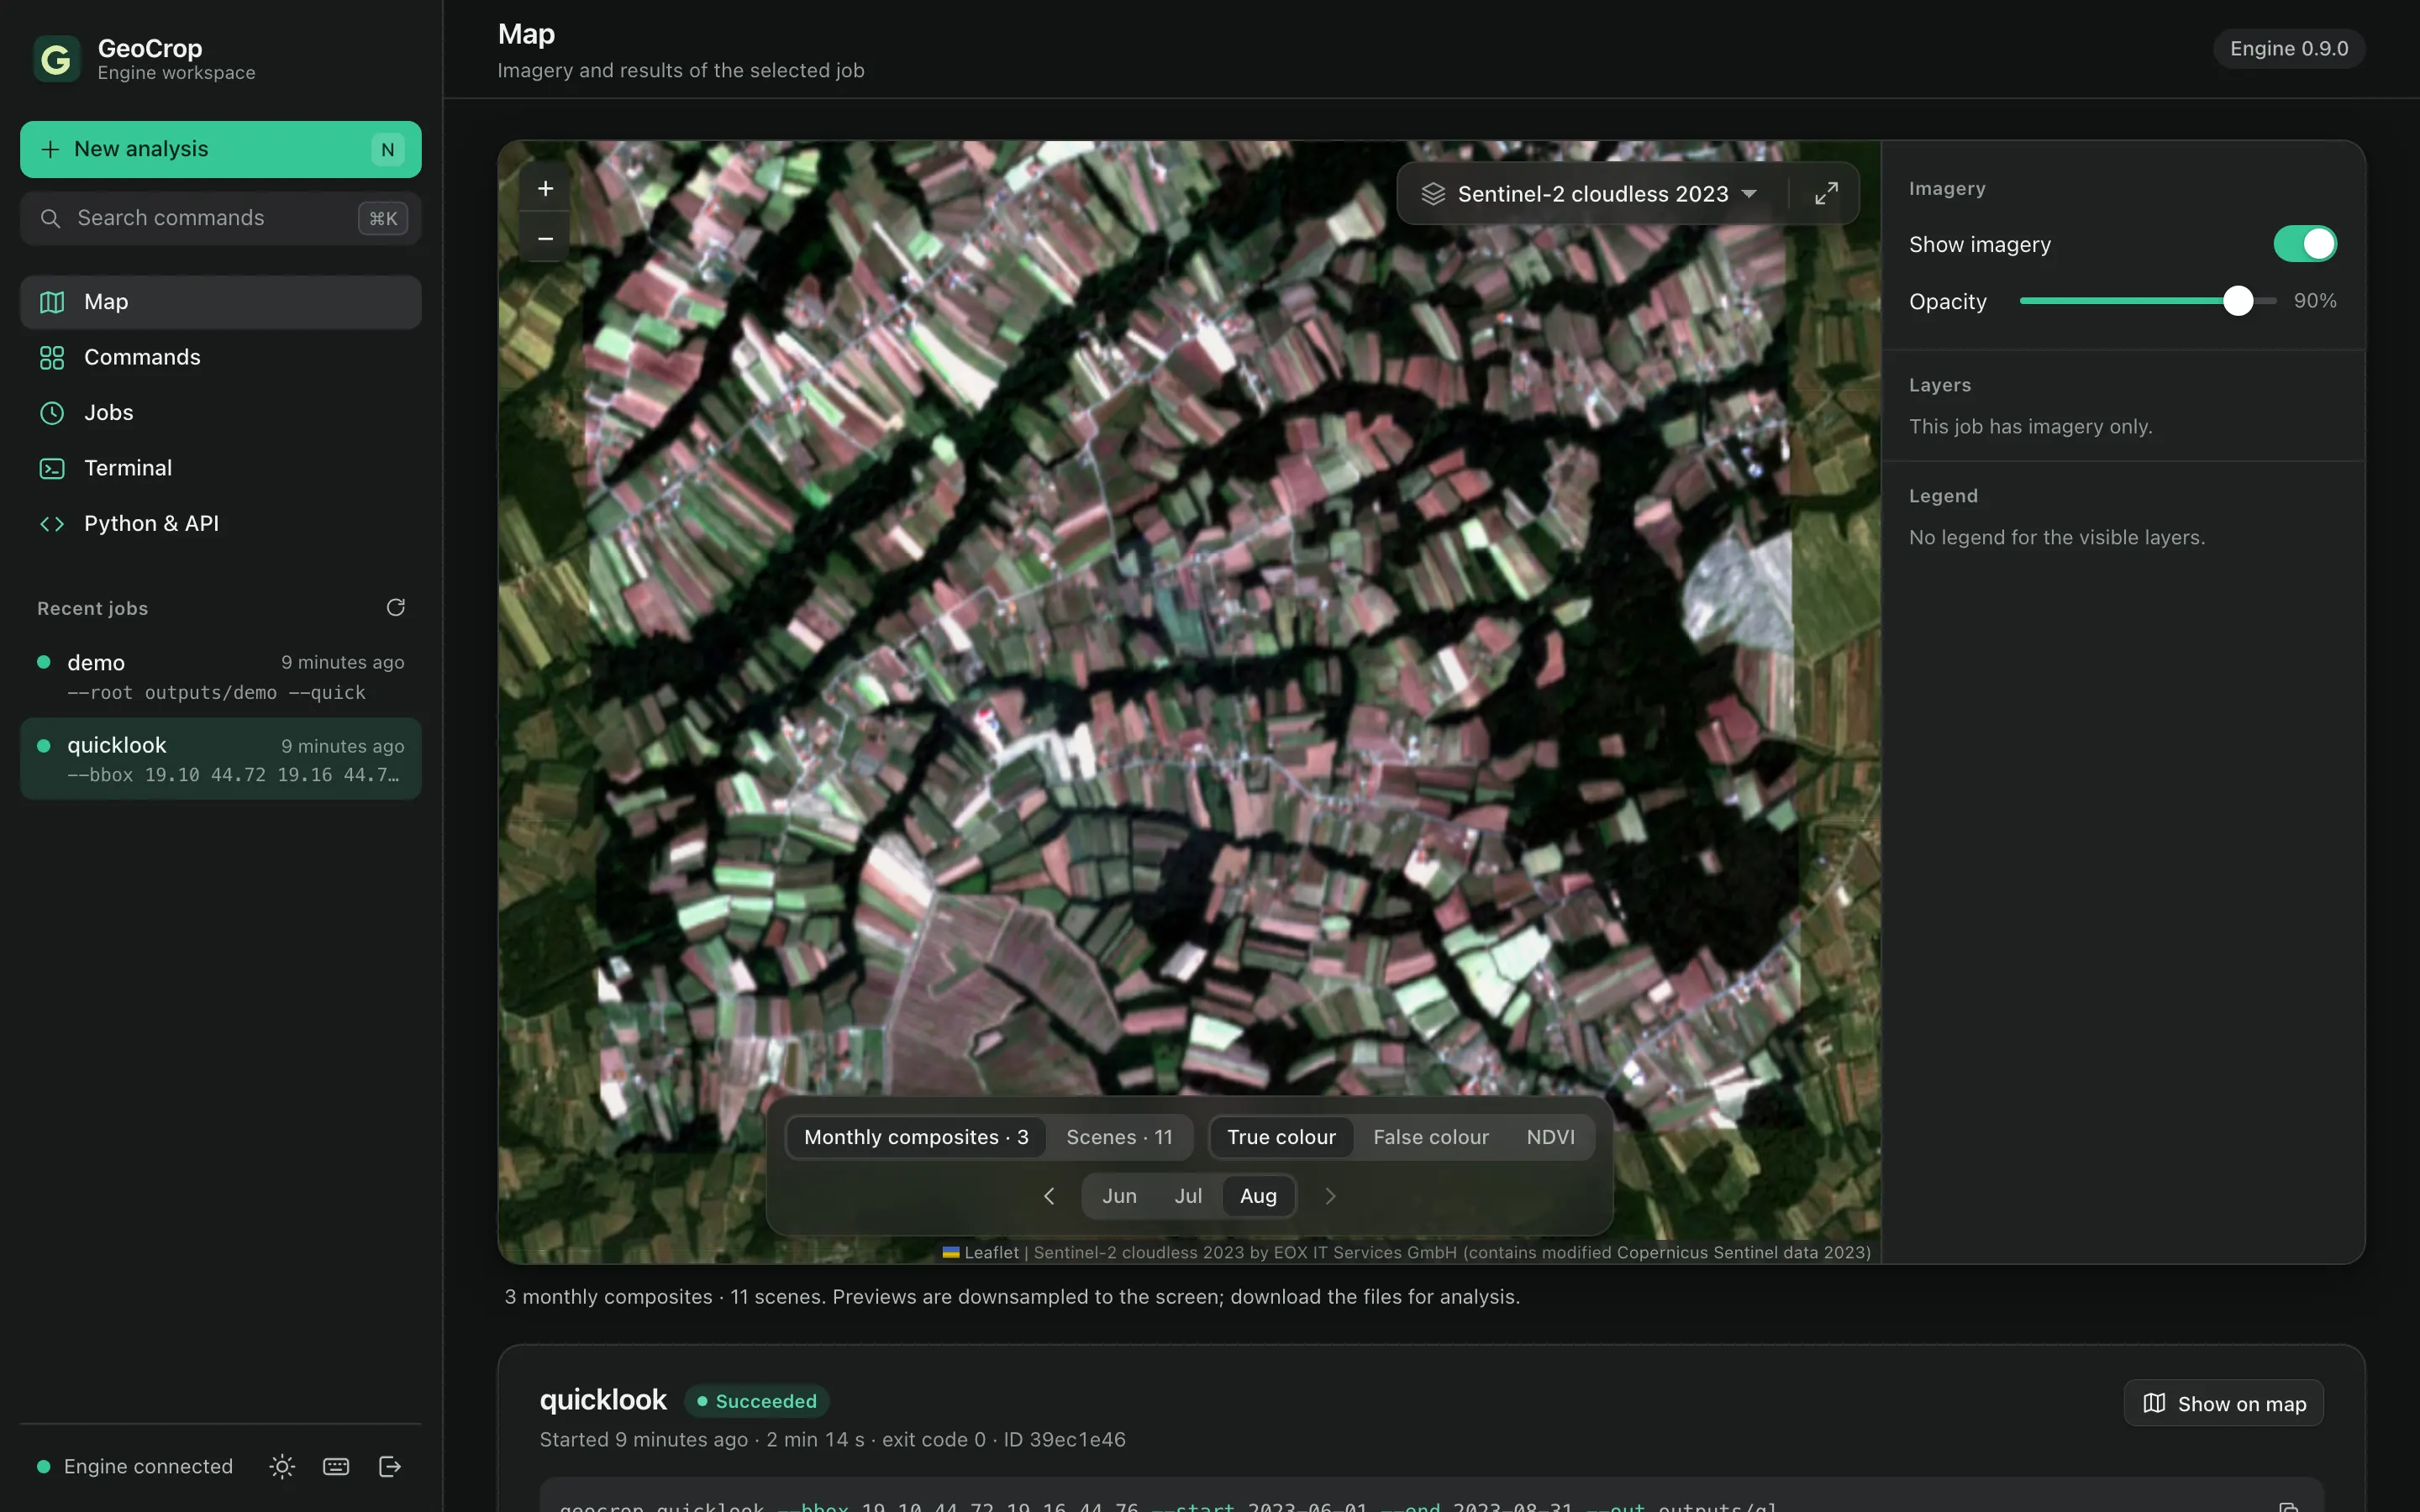Open the Jobs page
Viewport: 2420px width, 1512px height.
click(221, 413)
